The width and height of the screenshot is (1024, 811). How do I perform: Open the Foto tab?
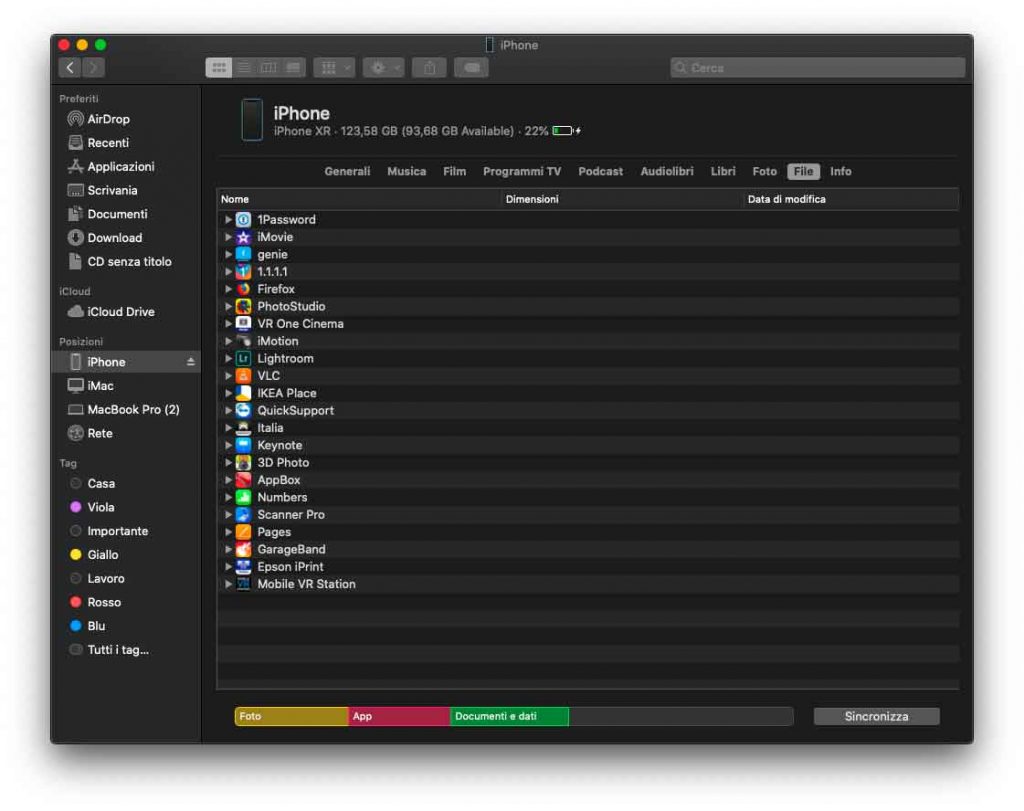tap(764, 172)
